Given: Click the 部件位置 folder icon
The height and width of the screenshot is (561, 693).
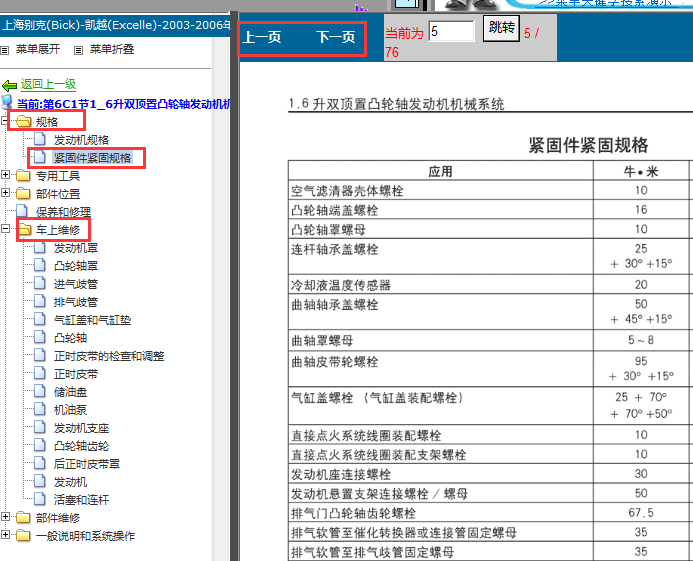Looking at the screenshot, I should (23, 194).
